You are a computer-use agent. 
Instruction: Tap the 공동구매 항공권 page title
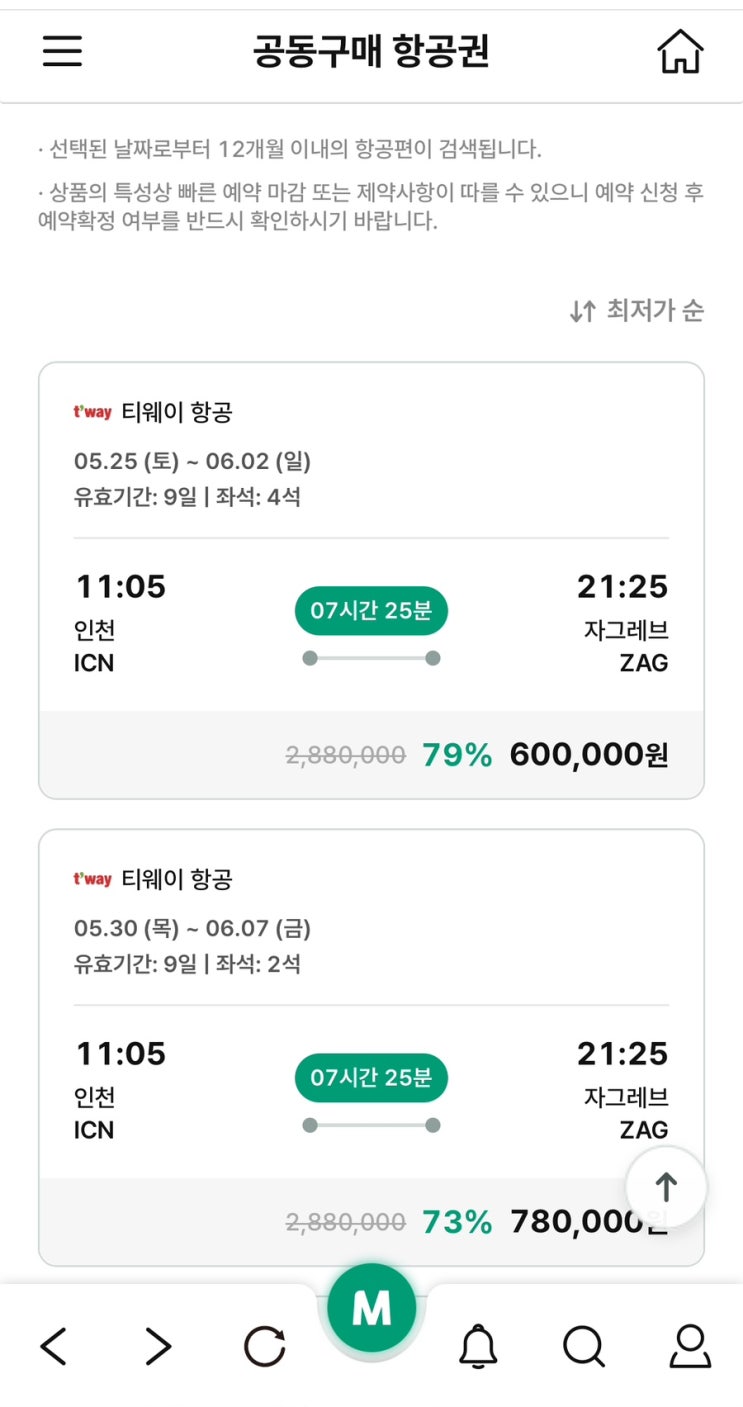(371, 51)
